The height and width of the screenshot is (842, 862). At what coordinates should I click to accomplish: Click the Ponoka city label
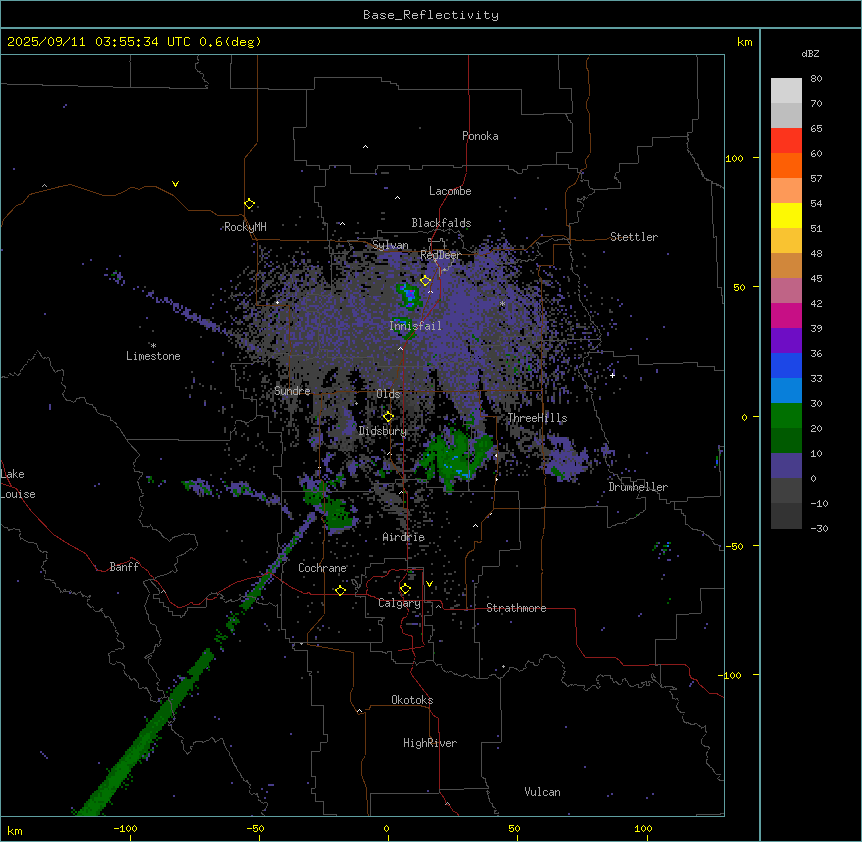480,136
